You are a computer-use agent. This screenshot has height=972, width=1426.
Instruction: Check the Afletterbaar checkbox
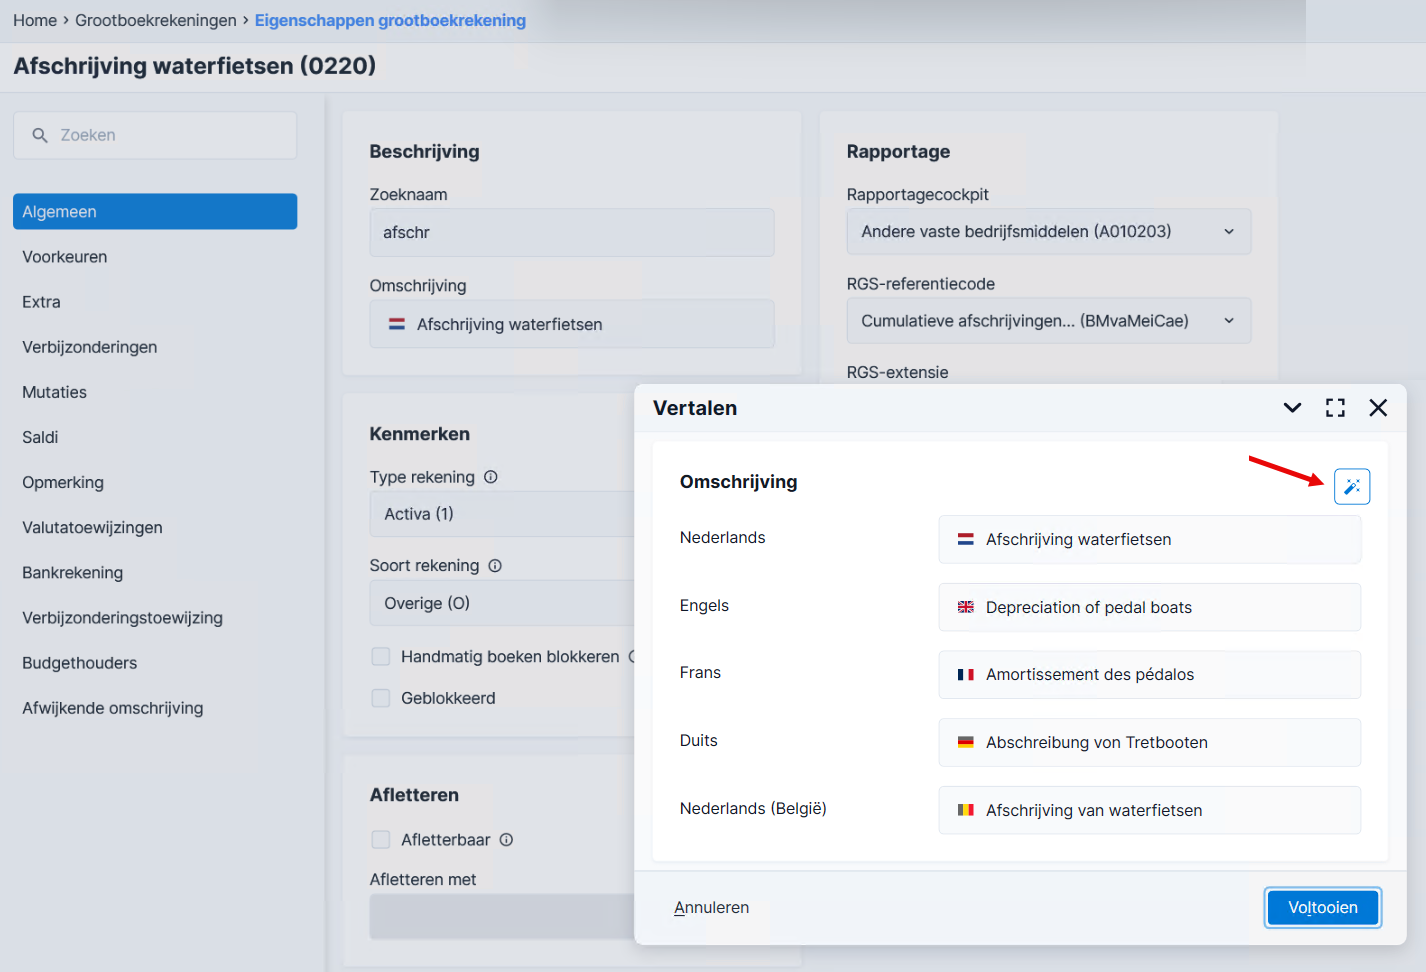click(381, 840)
